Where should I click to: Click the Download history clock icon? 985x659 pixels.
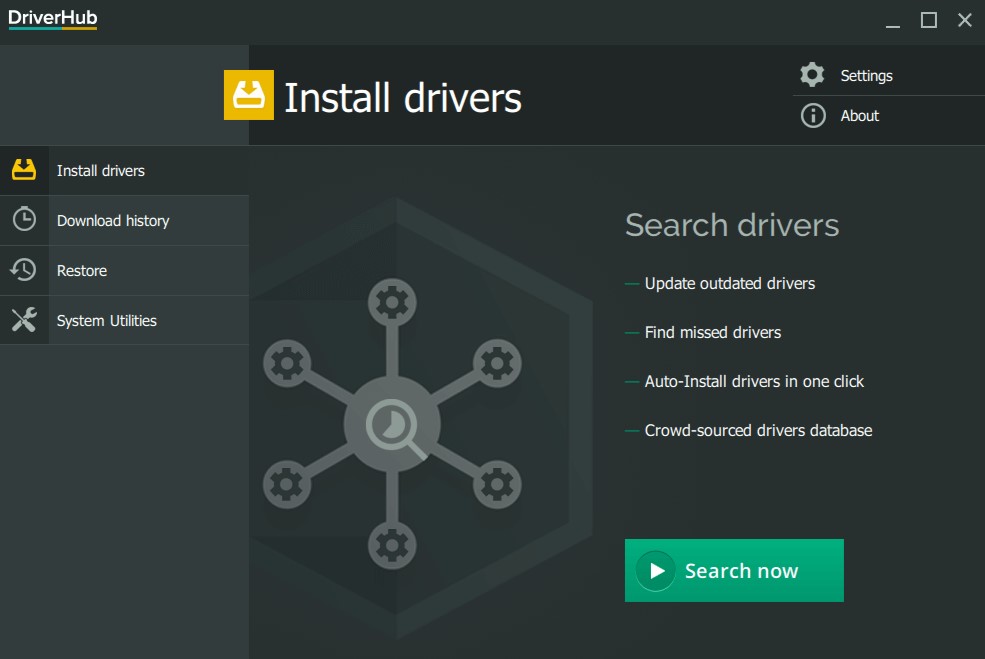pos(24,219)
